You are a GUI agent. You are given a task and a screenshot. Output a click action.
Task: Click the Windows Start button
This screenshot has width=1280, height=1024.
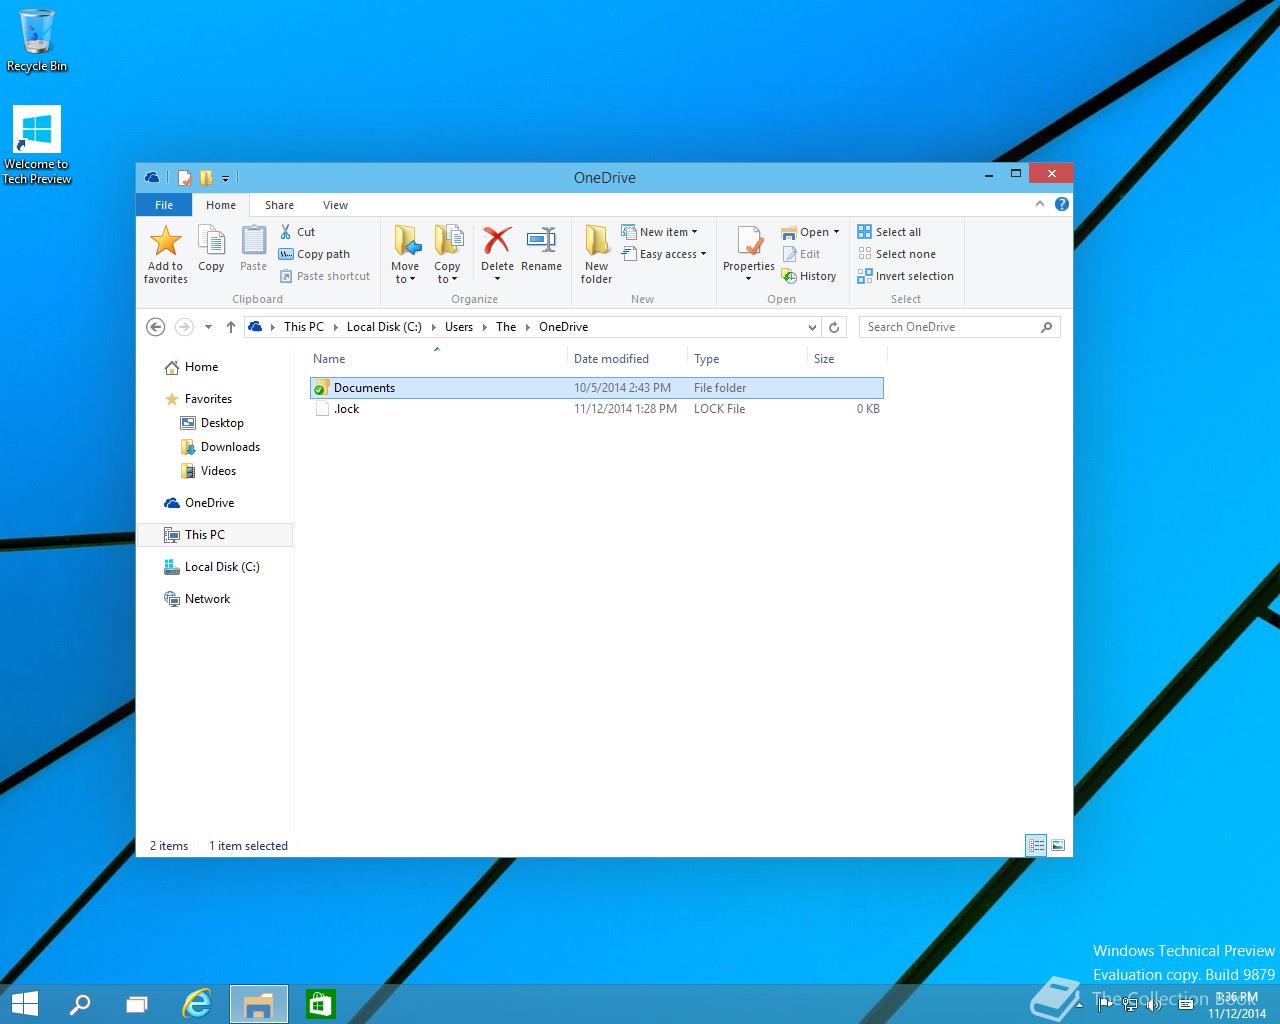click(x=24, y=1004)
